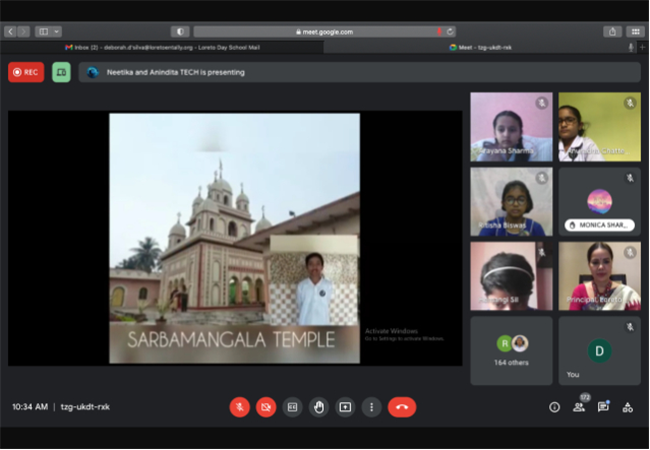Viewport: 650px width, 450px height.
Task: Open the meeting details info icon
Action: (554, 407)
